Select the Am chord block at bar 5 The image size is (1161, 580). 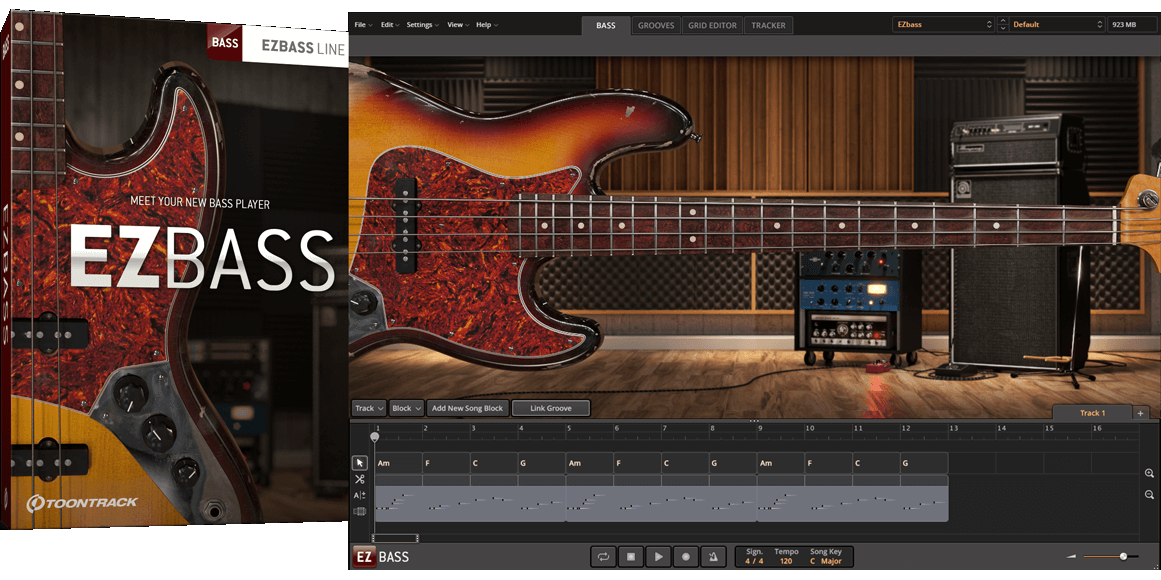590,464
